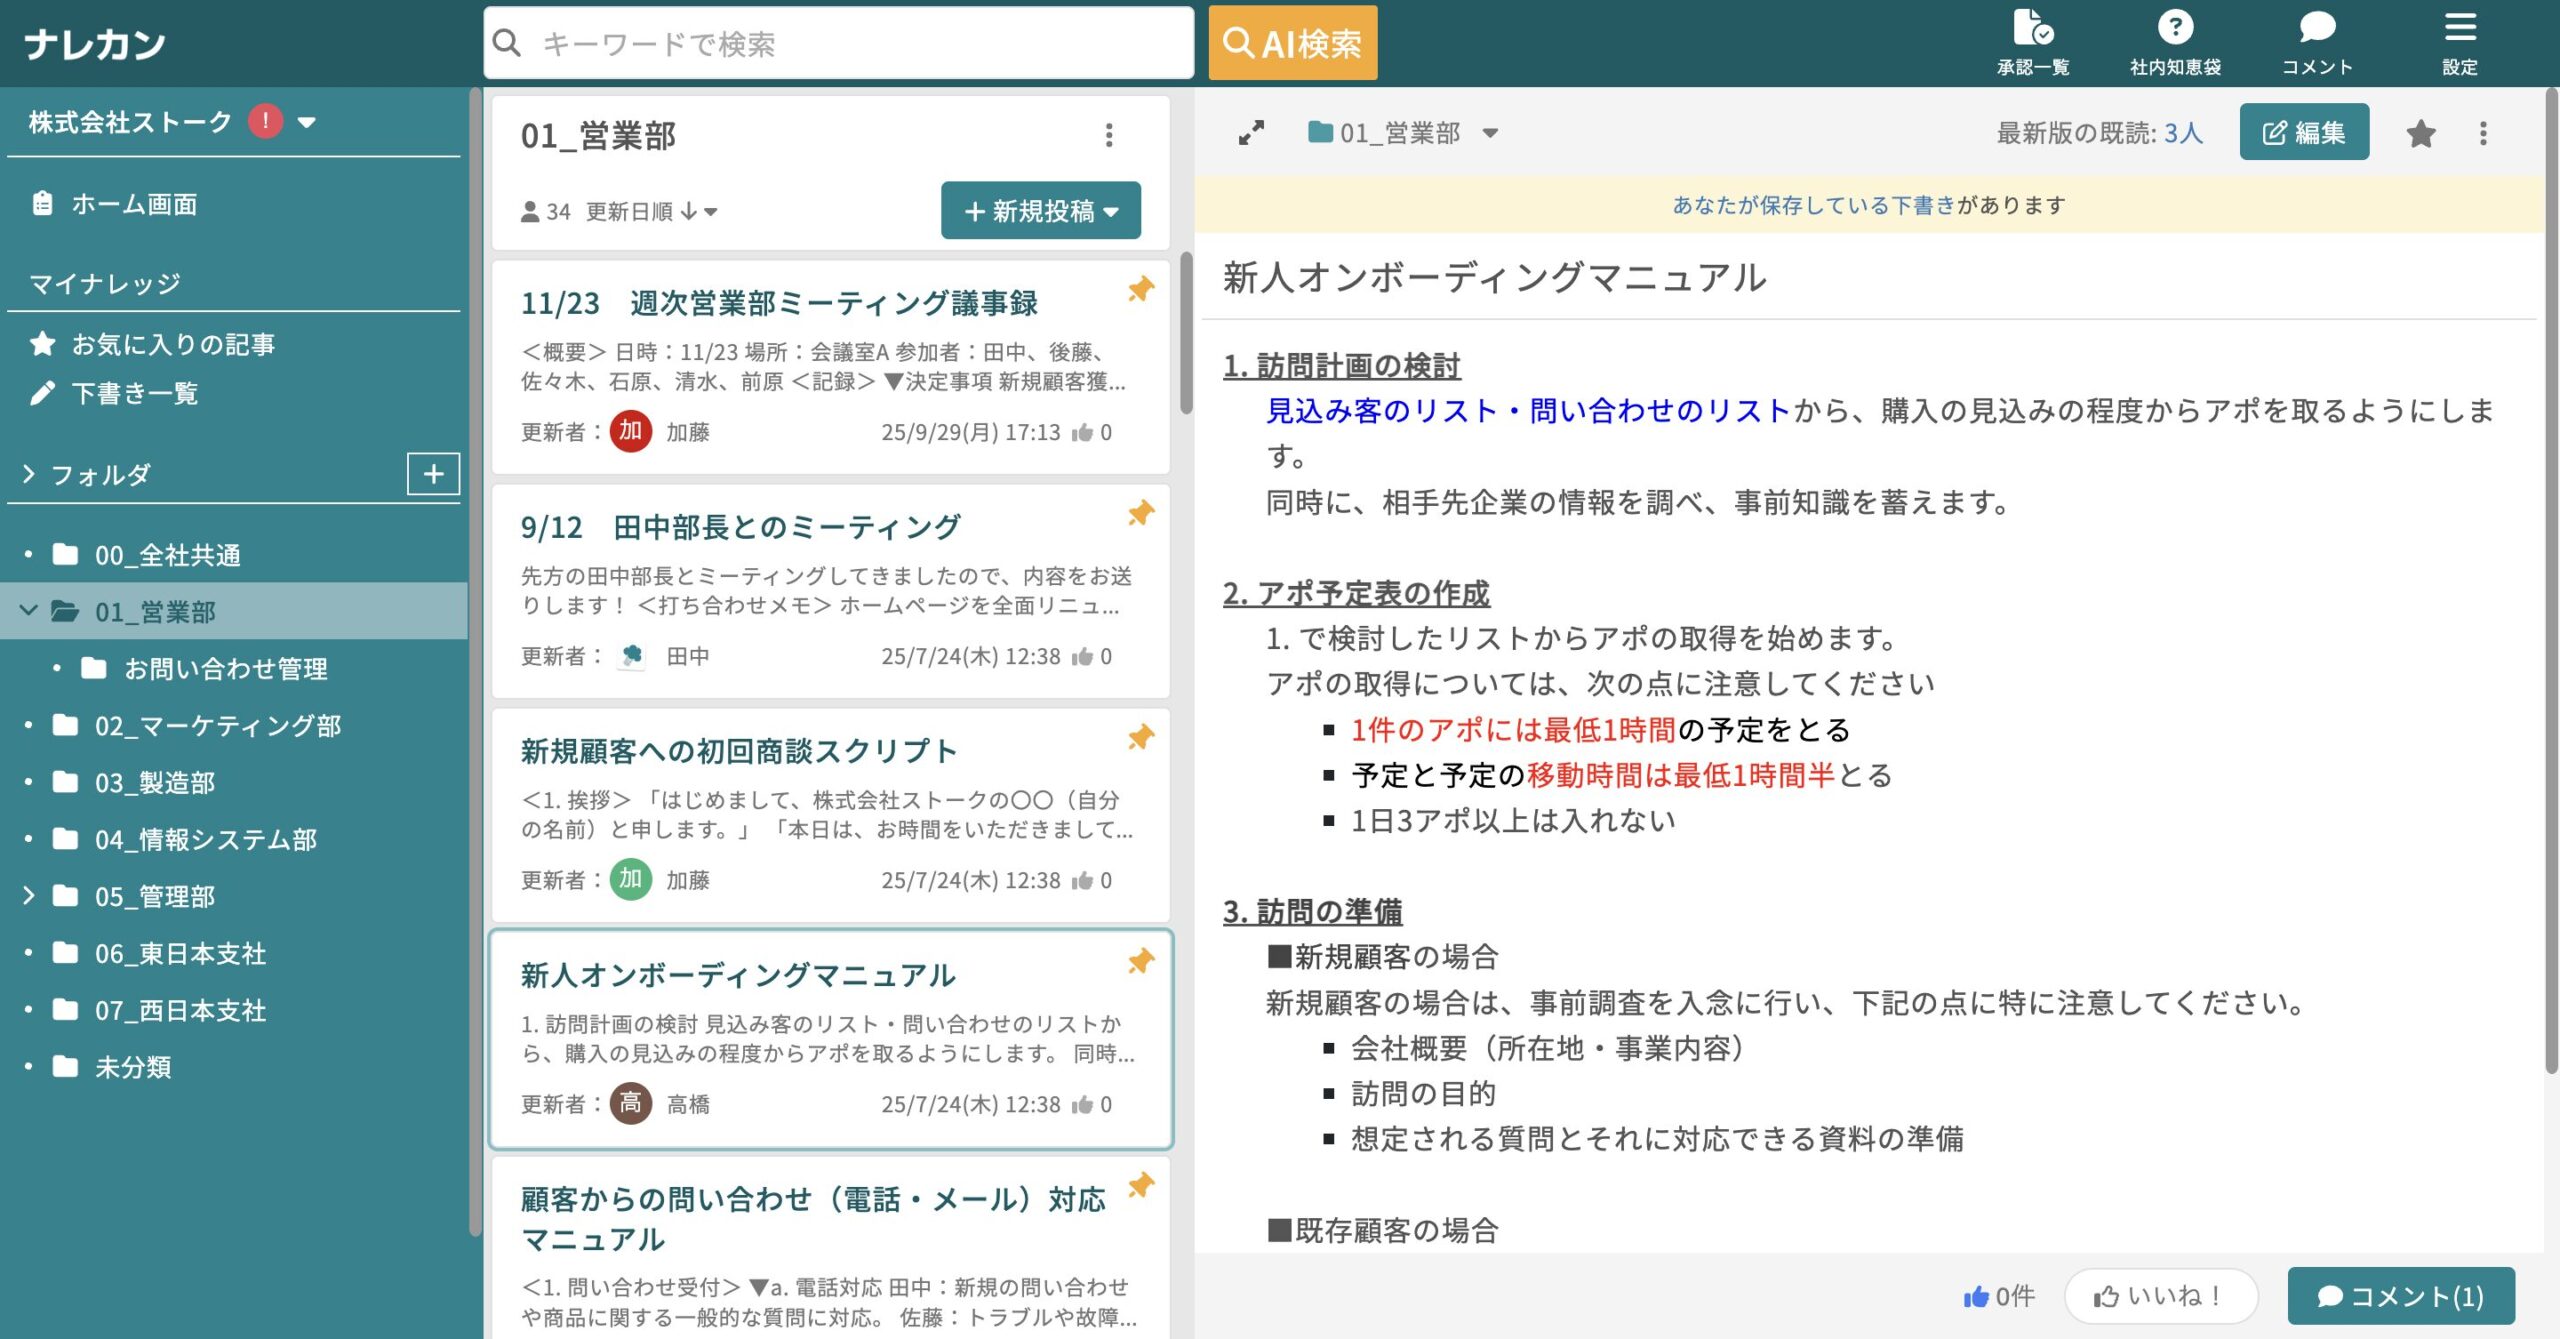
Task: Click the pin icon on 新規顧客への初回商談スクリプト
Action: pyautogui.click(x=1141, y=737)
